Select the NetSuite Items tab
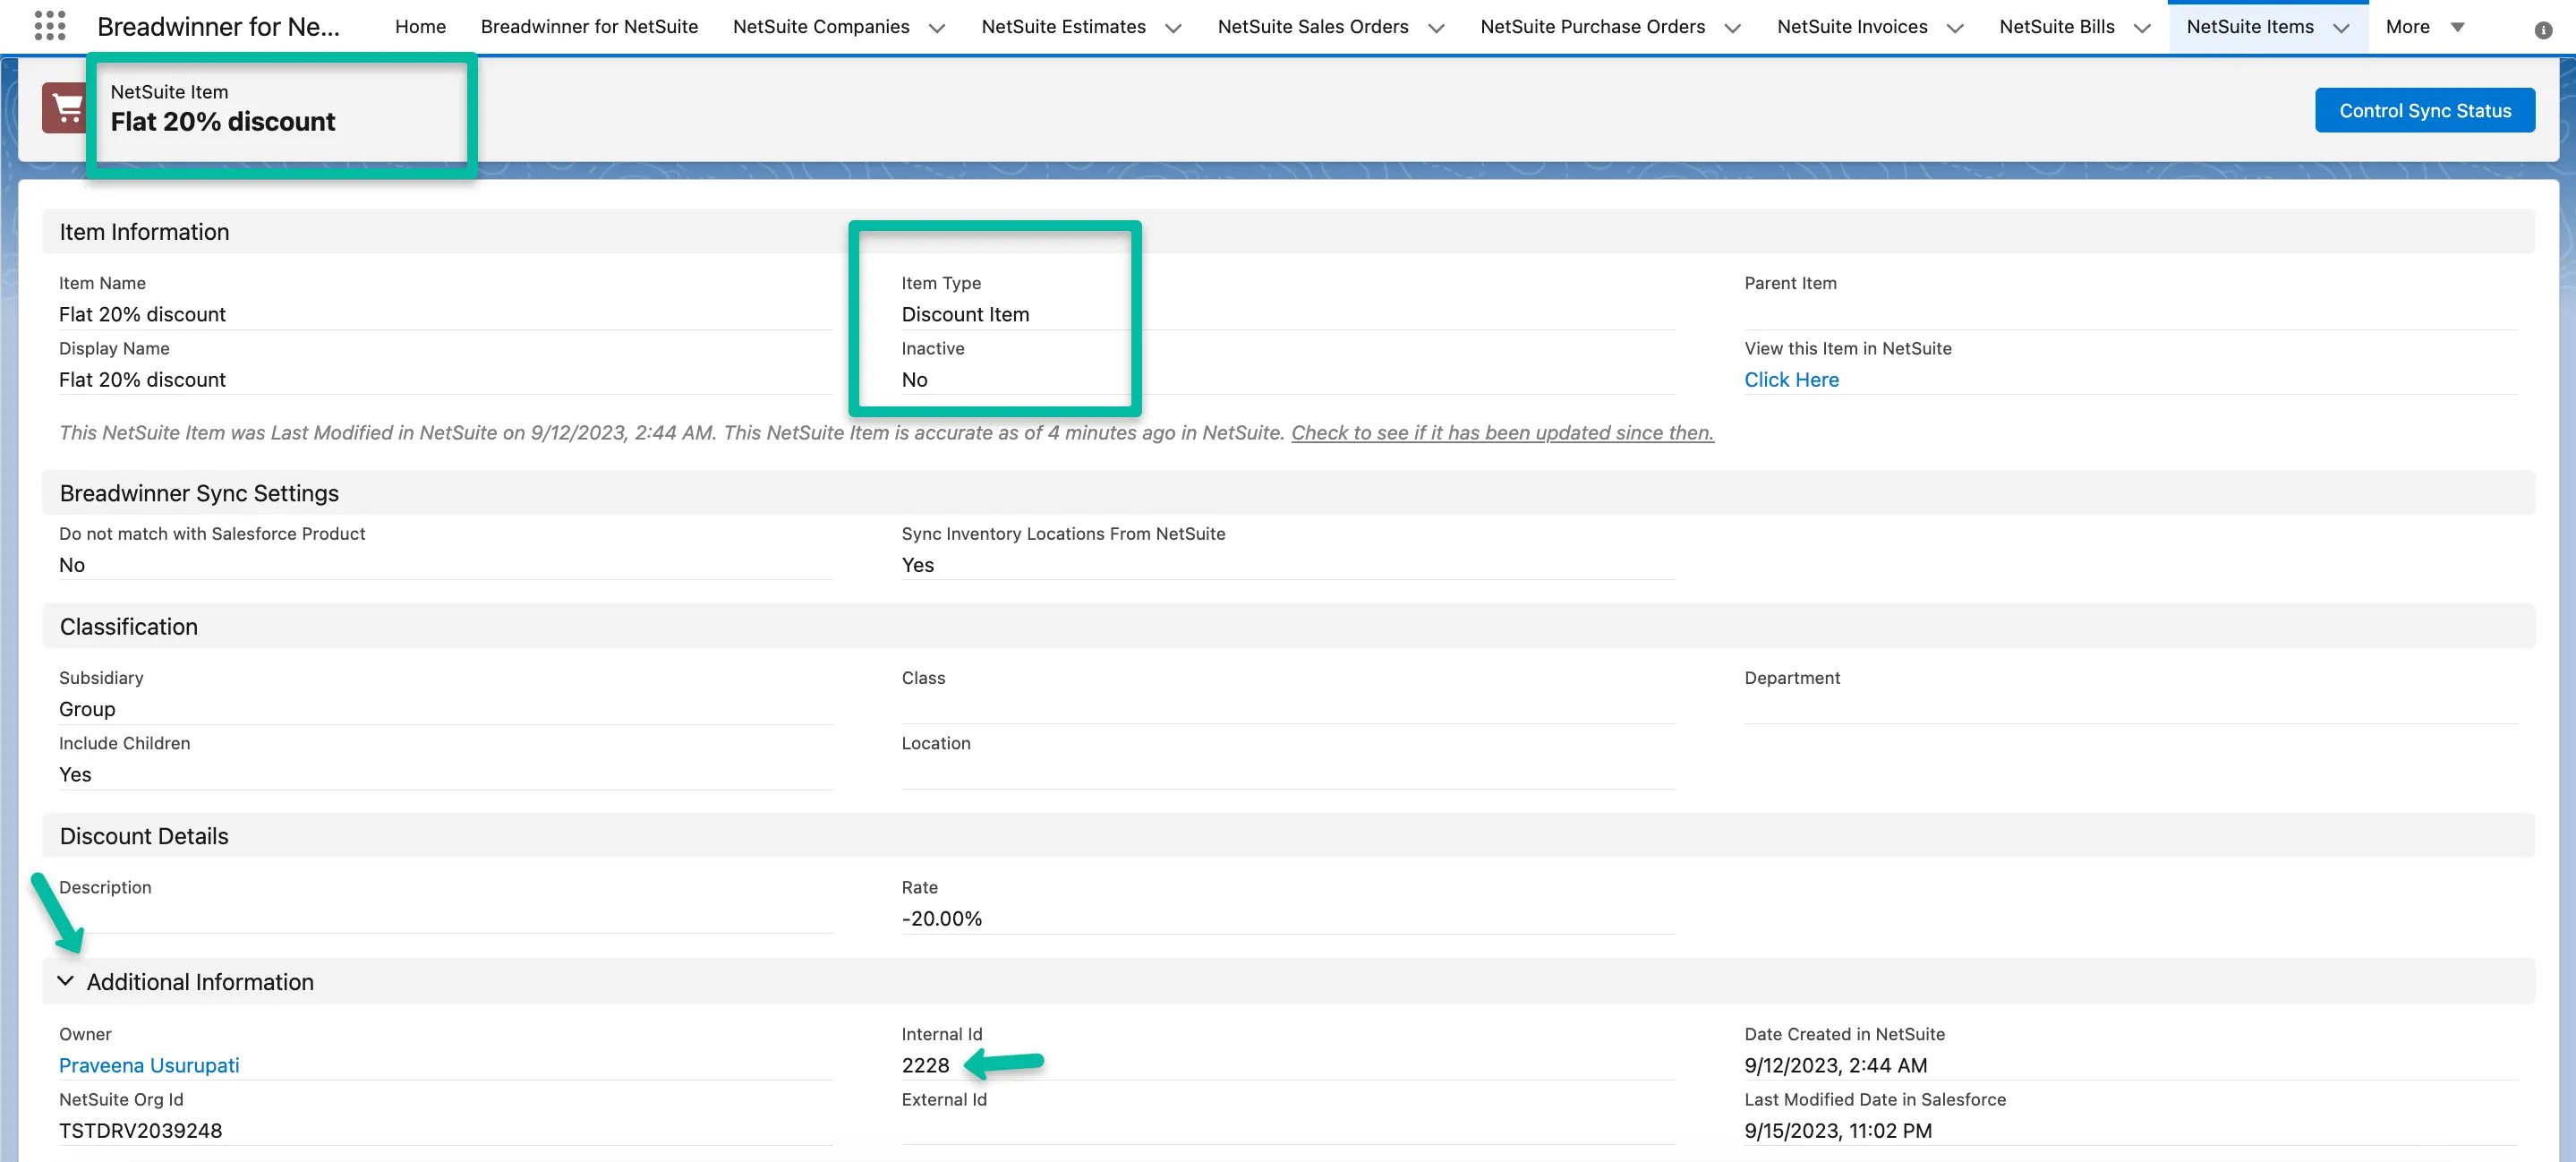This screenshot has width=2576, height=1162. pos(2250,27)
